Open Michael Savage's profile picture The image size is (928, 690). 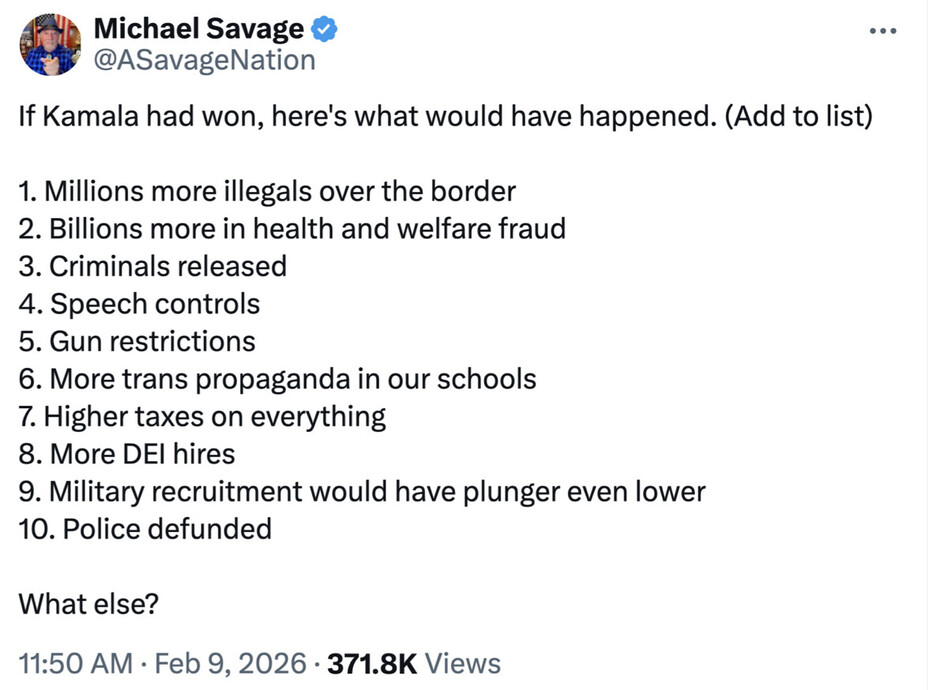tap(49, 45)
